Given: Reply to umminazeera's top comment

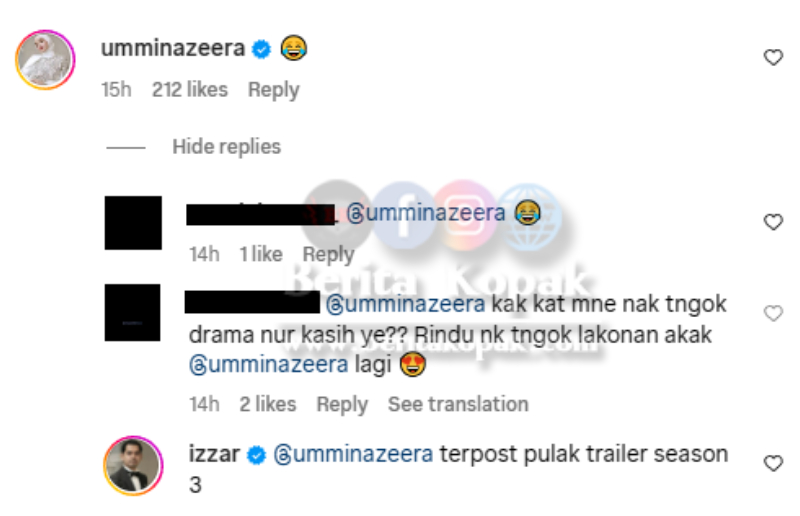Looking at the screenshot, I should click(x=273, y=90).
